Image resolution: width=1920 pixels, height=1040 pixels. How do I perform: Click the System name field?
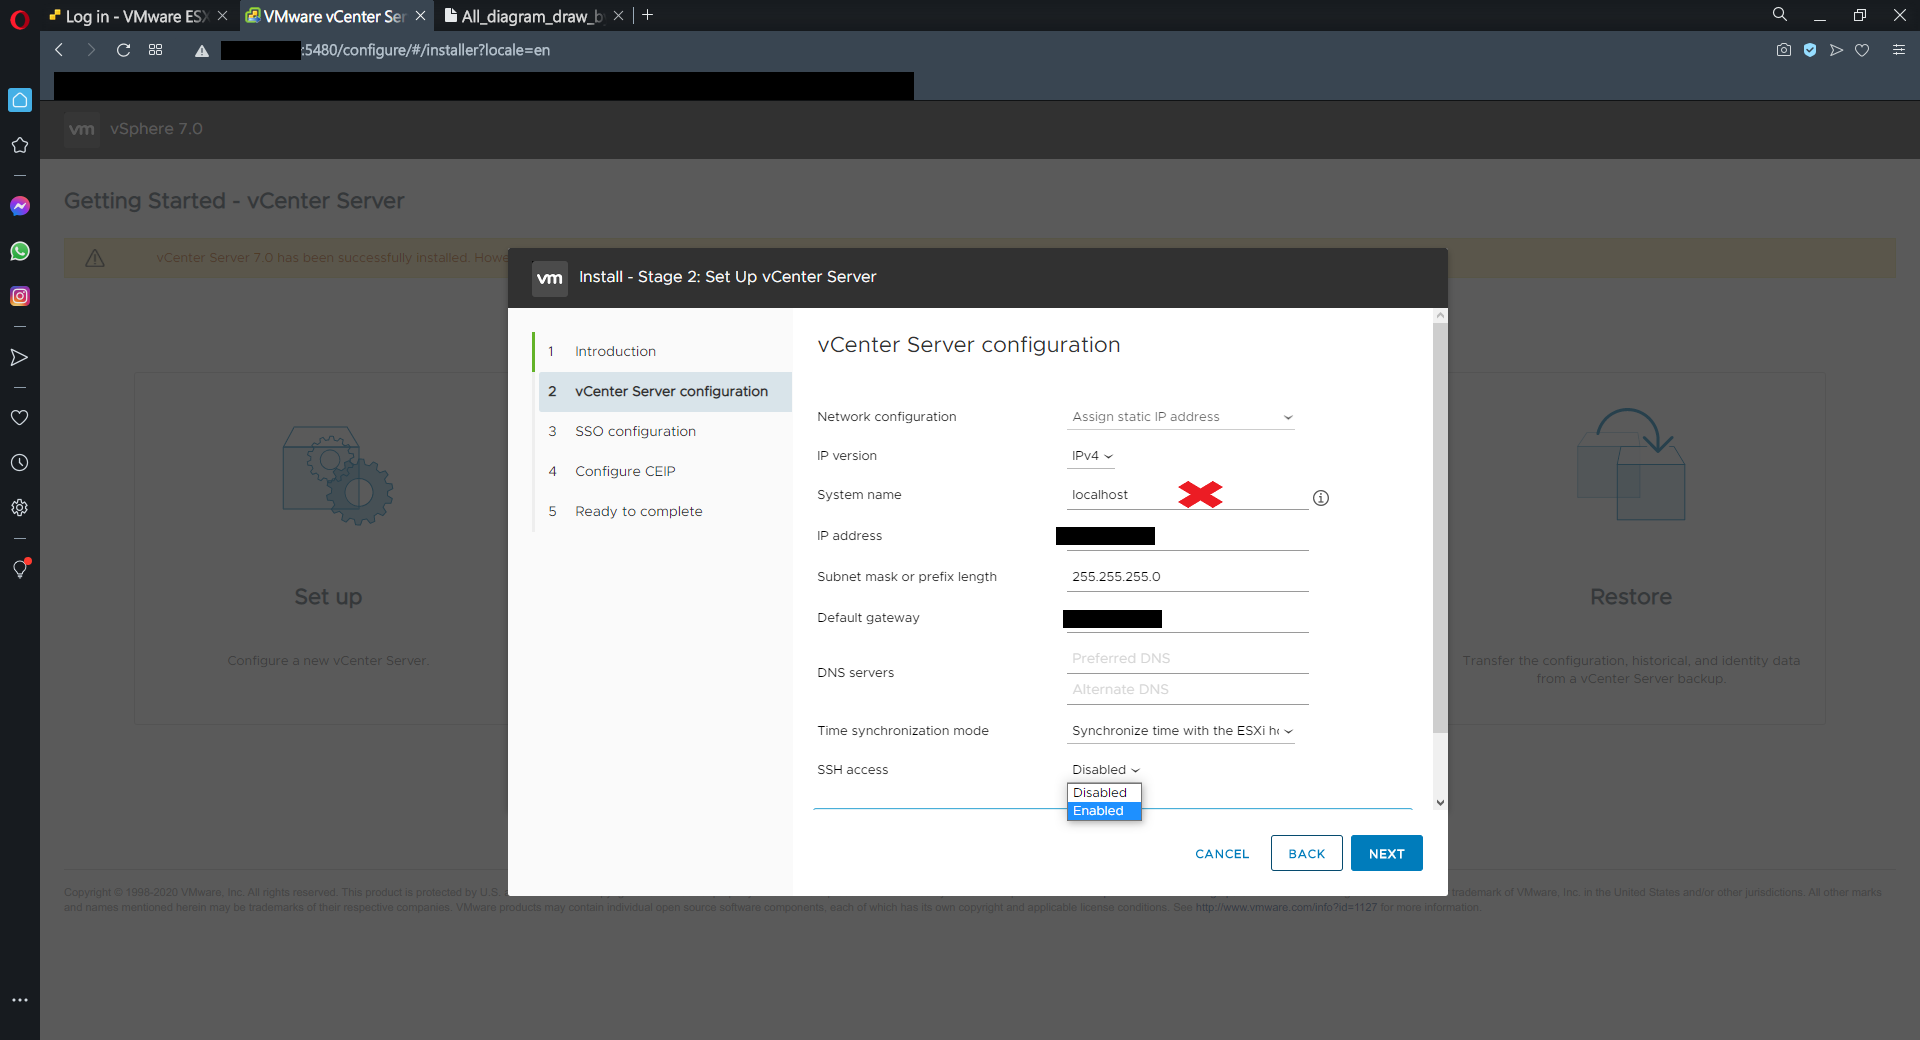[x=1187, y=495]
